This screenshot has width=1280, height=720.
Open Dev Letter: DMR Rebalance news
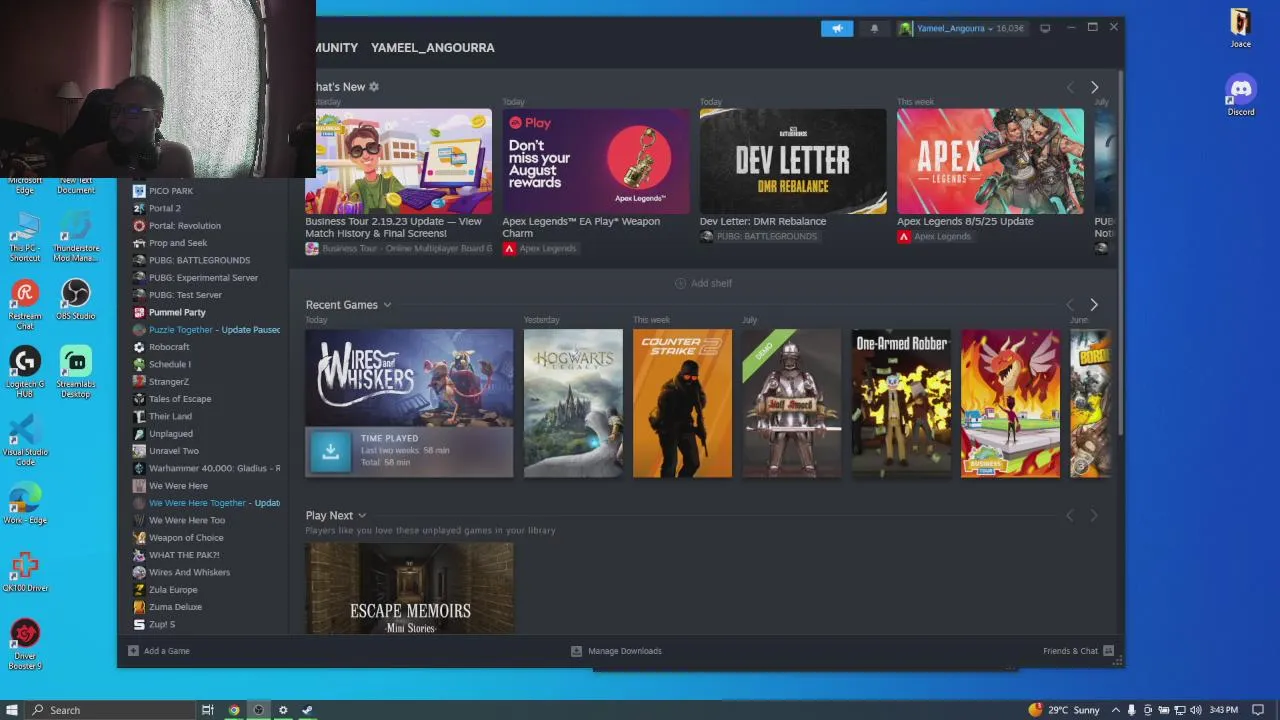point(793,161)
